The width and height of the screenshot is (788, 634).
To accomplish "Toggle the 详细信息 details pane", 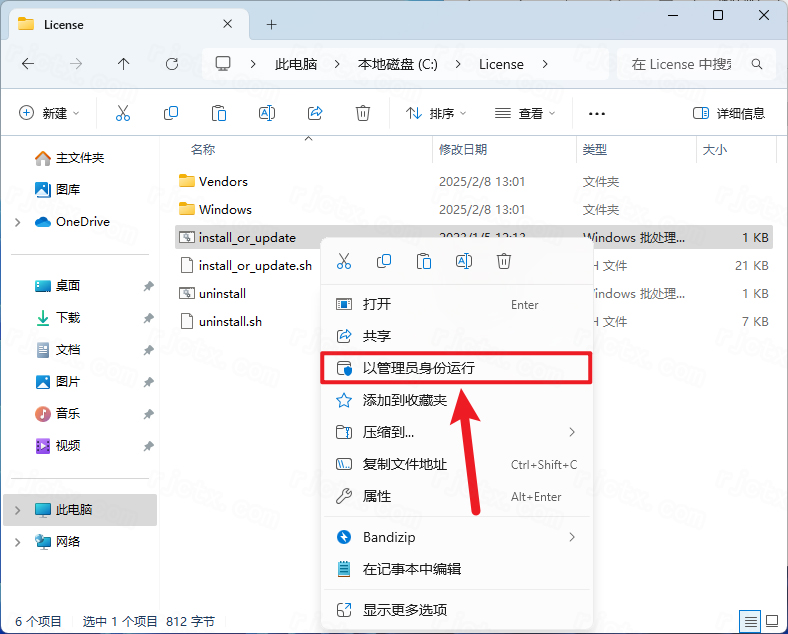I will (x=729, y=114).
